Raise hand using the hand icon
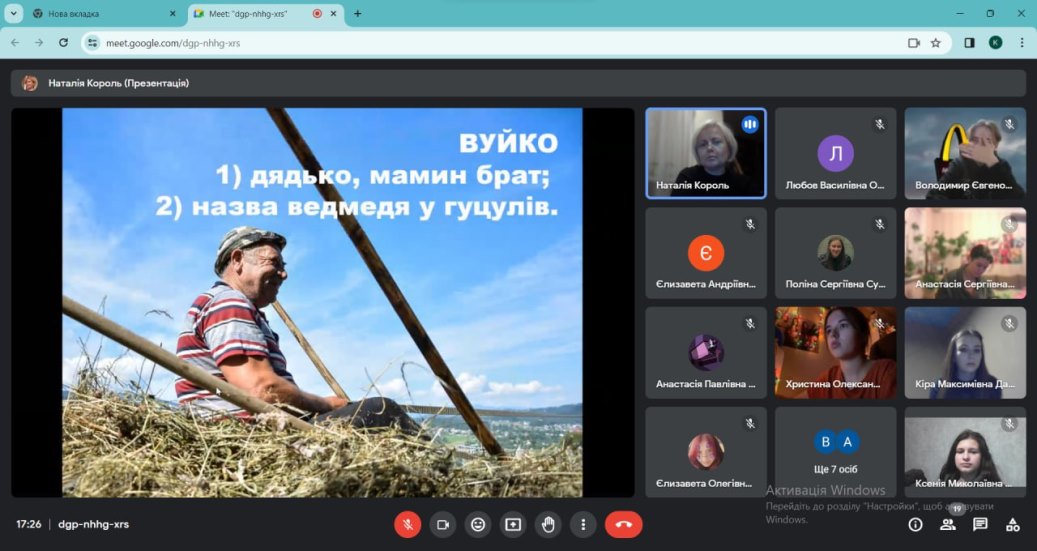 tap(548, 525)
